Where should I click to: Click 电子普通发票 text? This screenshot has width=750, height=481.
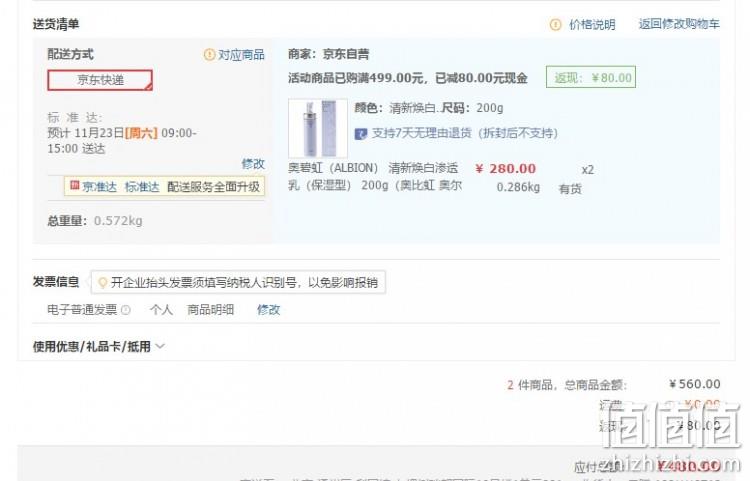pos(82,310)
